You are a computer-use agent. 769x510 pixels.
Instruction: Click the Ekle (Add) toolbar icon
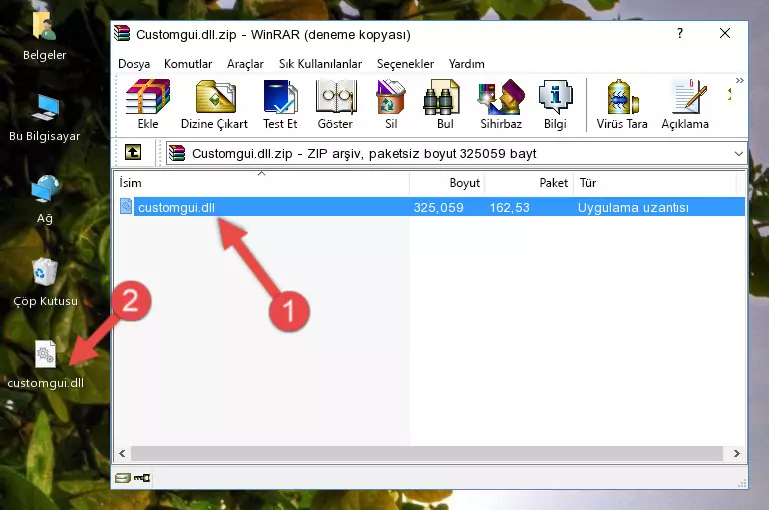[148, 104]
